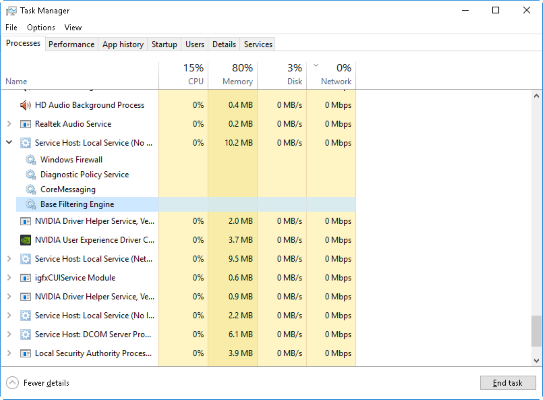Image resolution: width=543 pixels, height=400 pixels.
Task: Click the igfxCUIService Module icon
Action: (25, 278)
